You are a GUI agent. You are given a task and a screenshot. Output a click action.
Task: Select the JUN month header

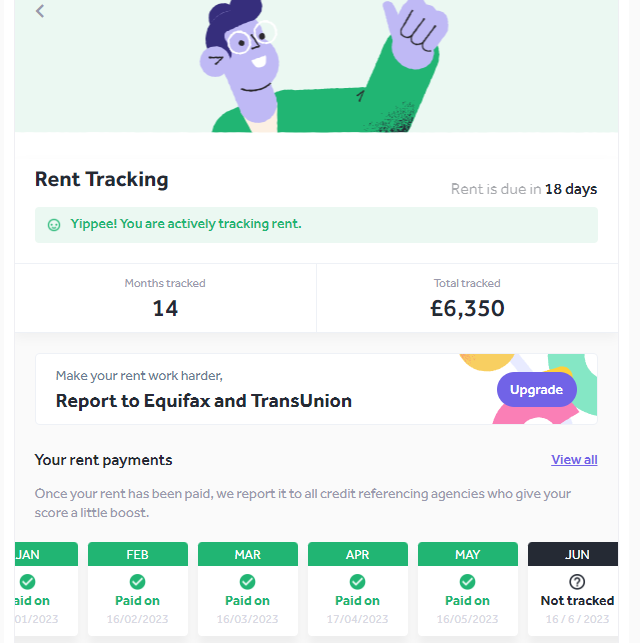573,554
